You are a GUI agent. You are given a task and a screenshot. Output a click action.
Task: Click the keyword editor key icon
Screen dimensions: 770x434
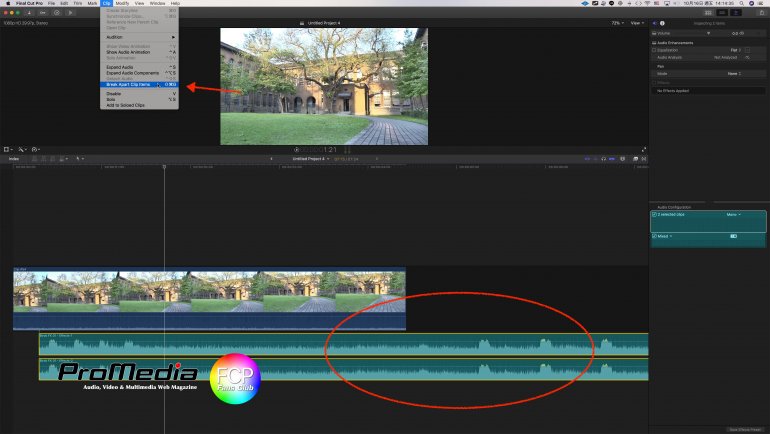(43, 13)
